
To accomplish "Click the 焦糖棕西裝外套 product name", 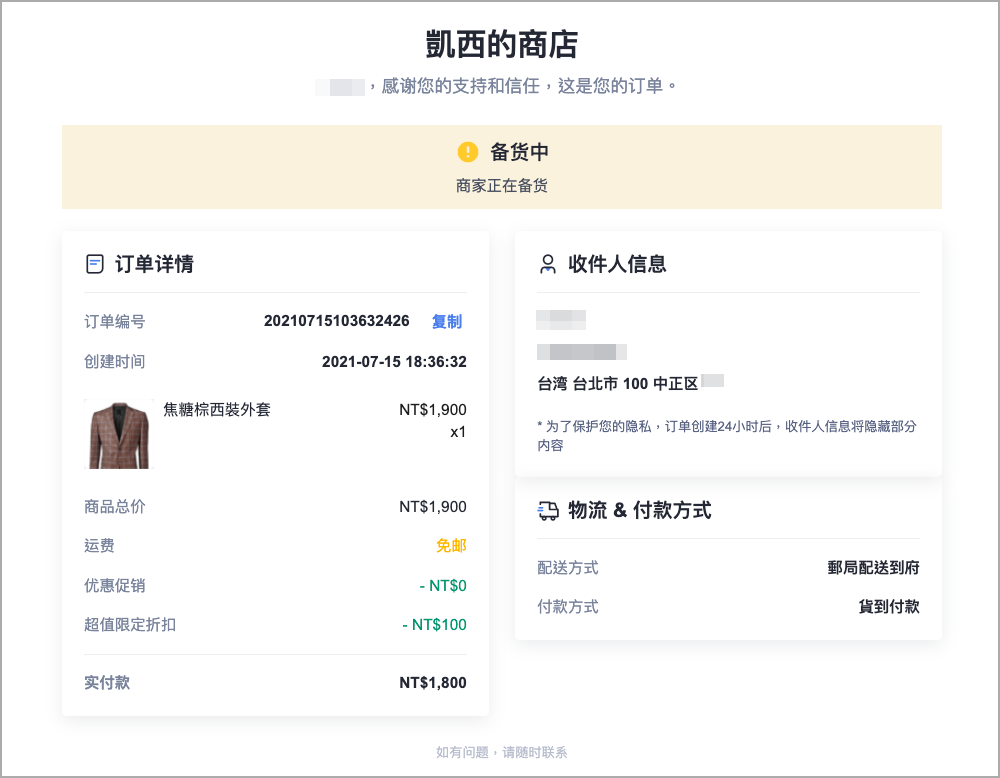I will 217,409.
